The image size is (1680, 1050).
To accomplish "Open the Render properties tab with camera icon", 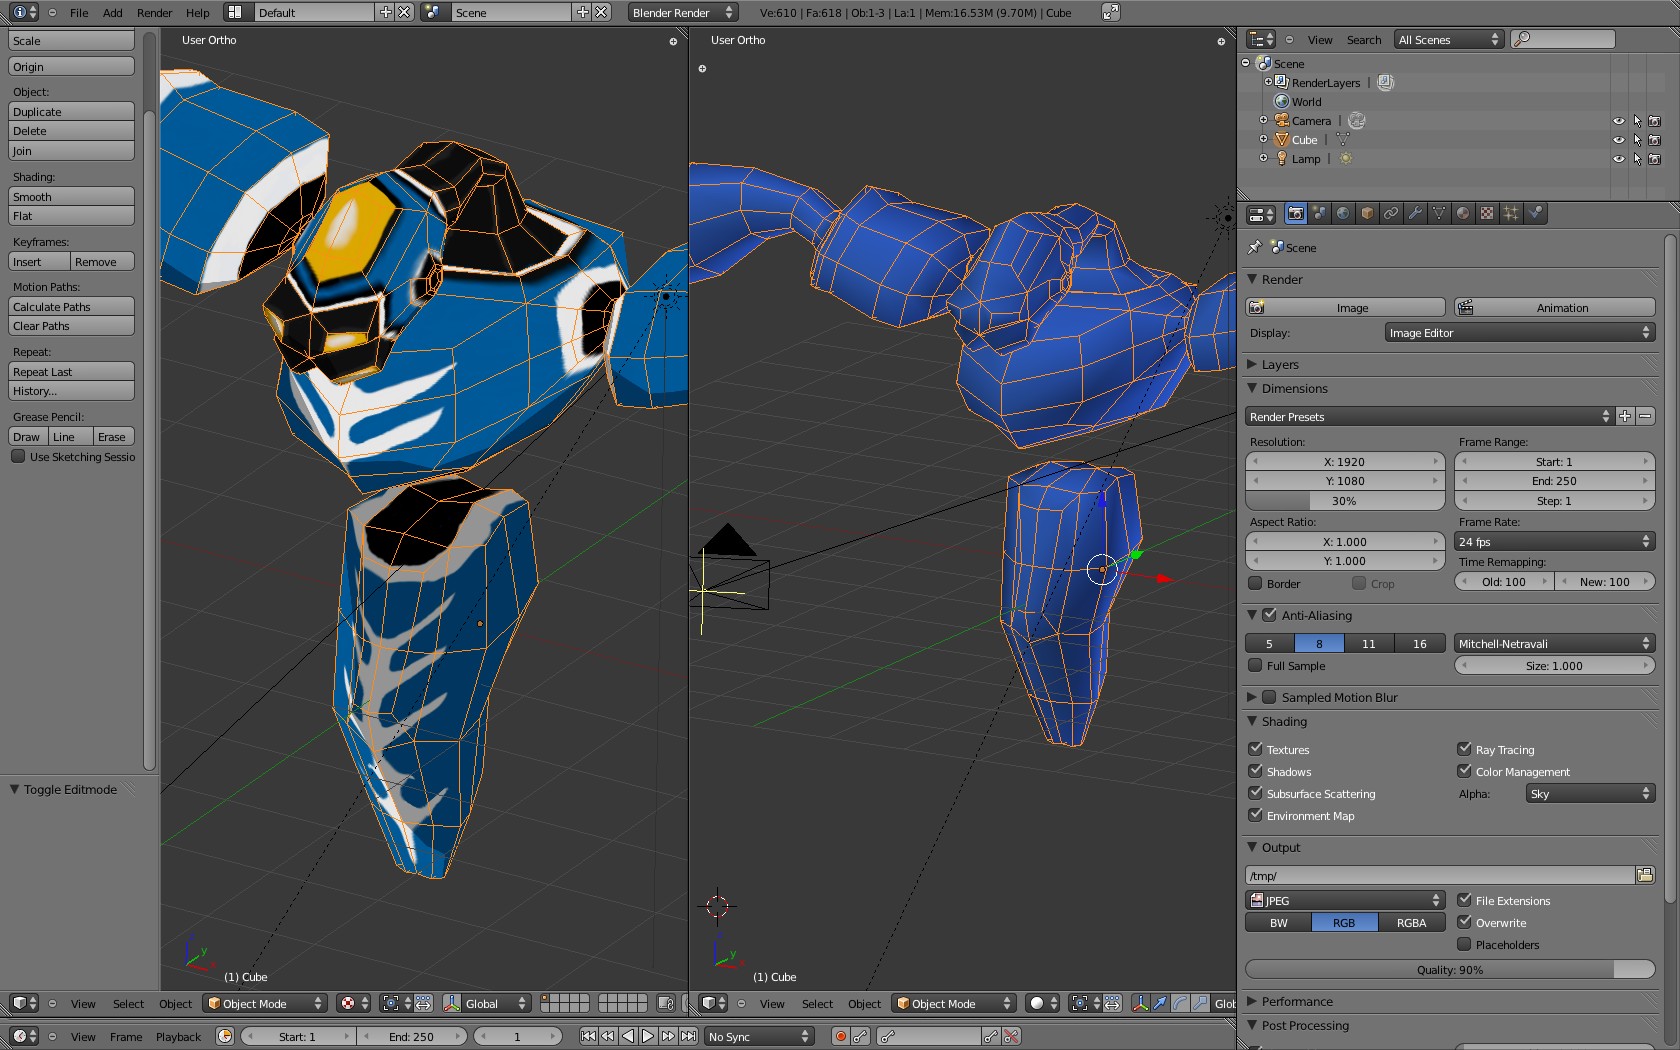I will tap(1295, 213).
